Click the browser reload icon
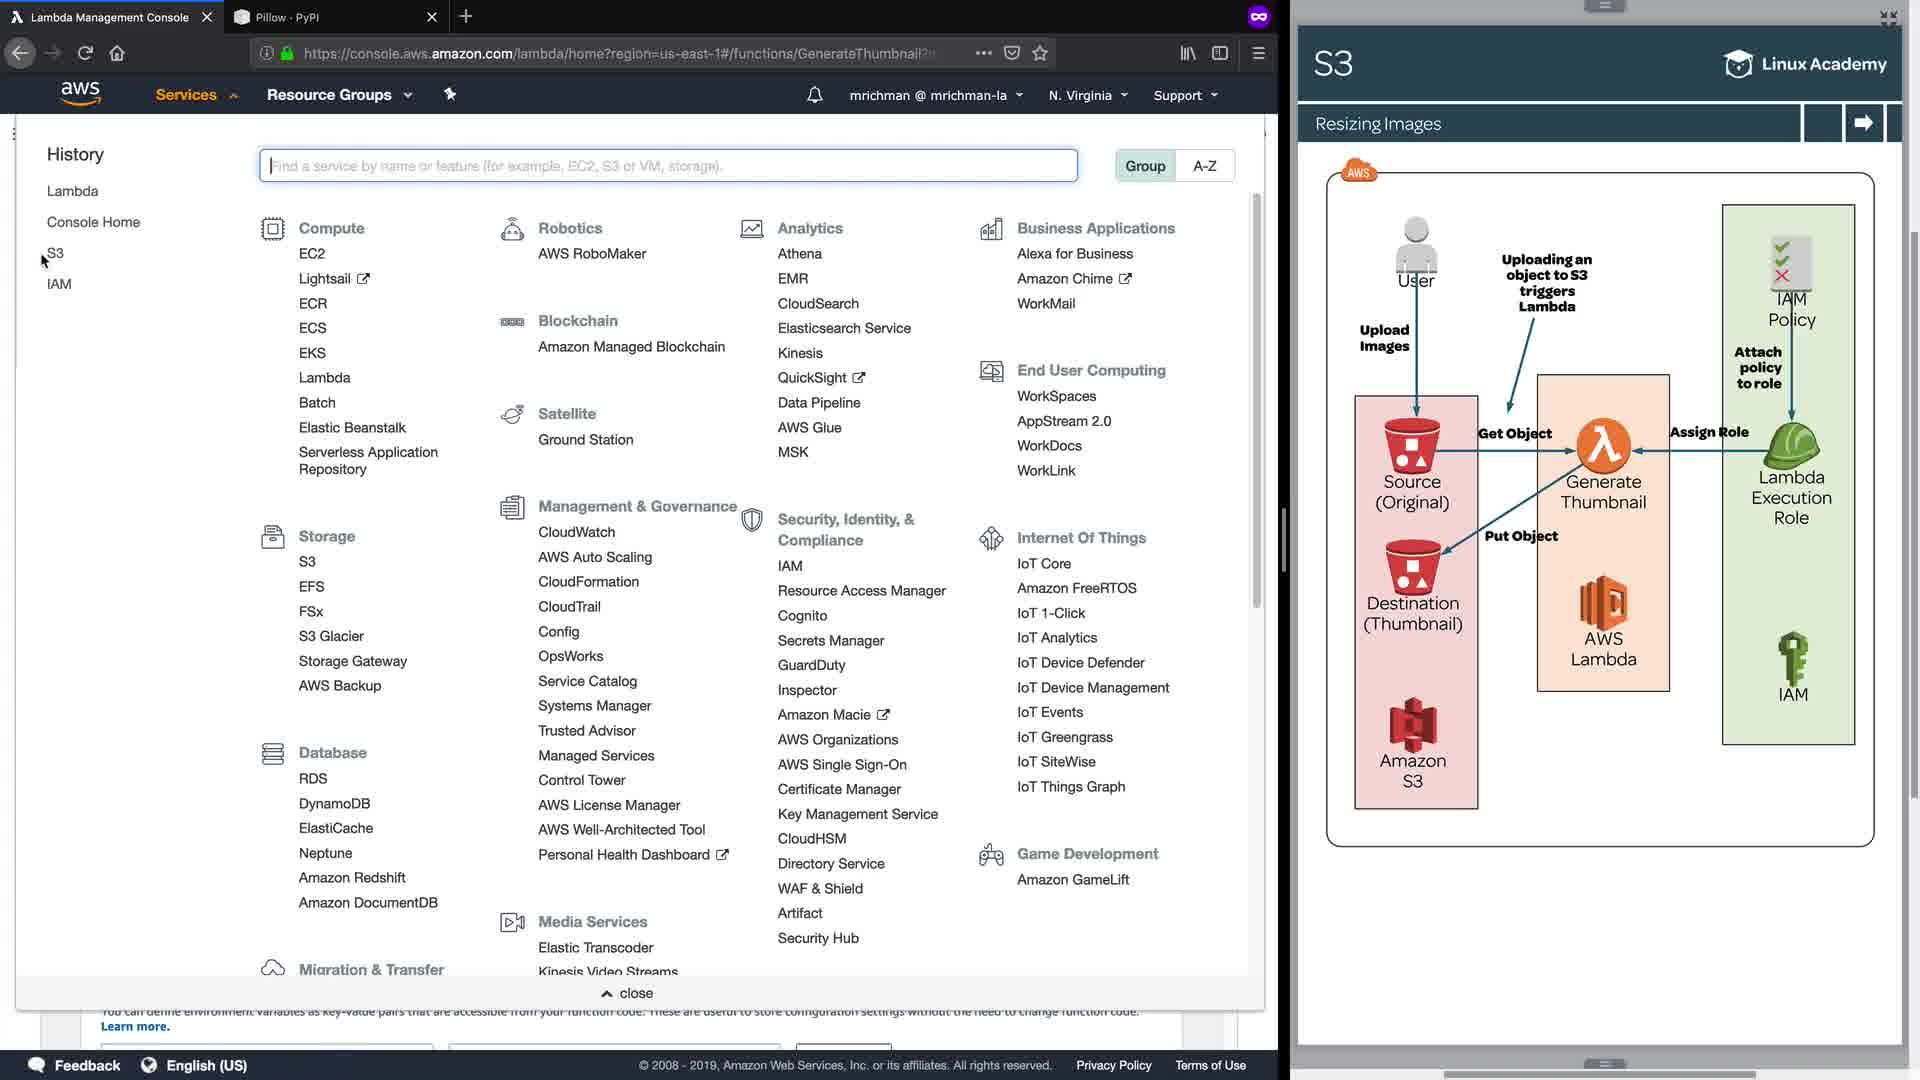Screen dimensions: 1920x1080 pyautogui.click(x=85, y=53)
